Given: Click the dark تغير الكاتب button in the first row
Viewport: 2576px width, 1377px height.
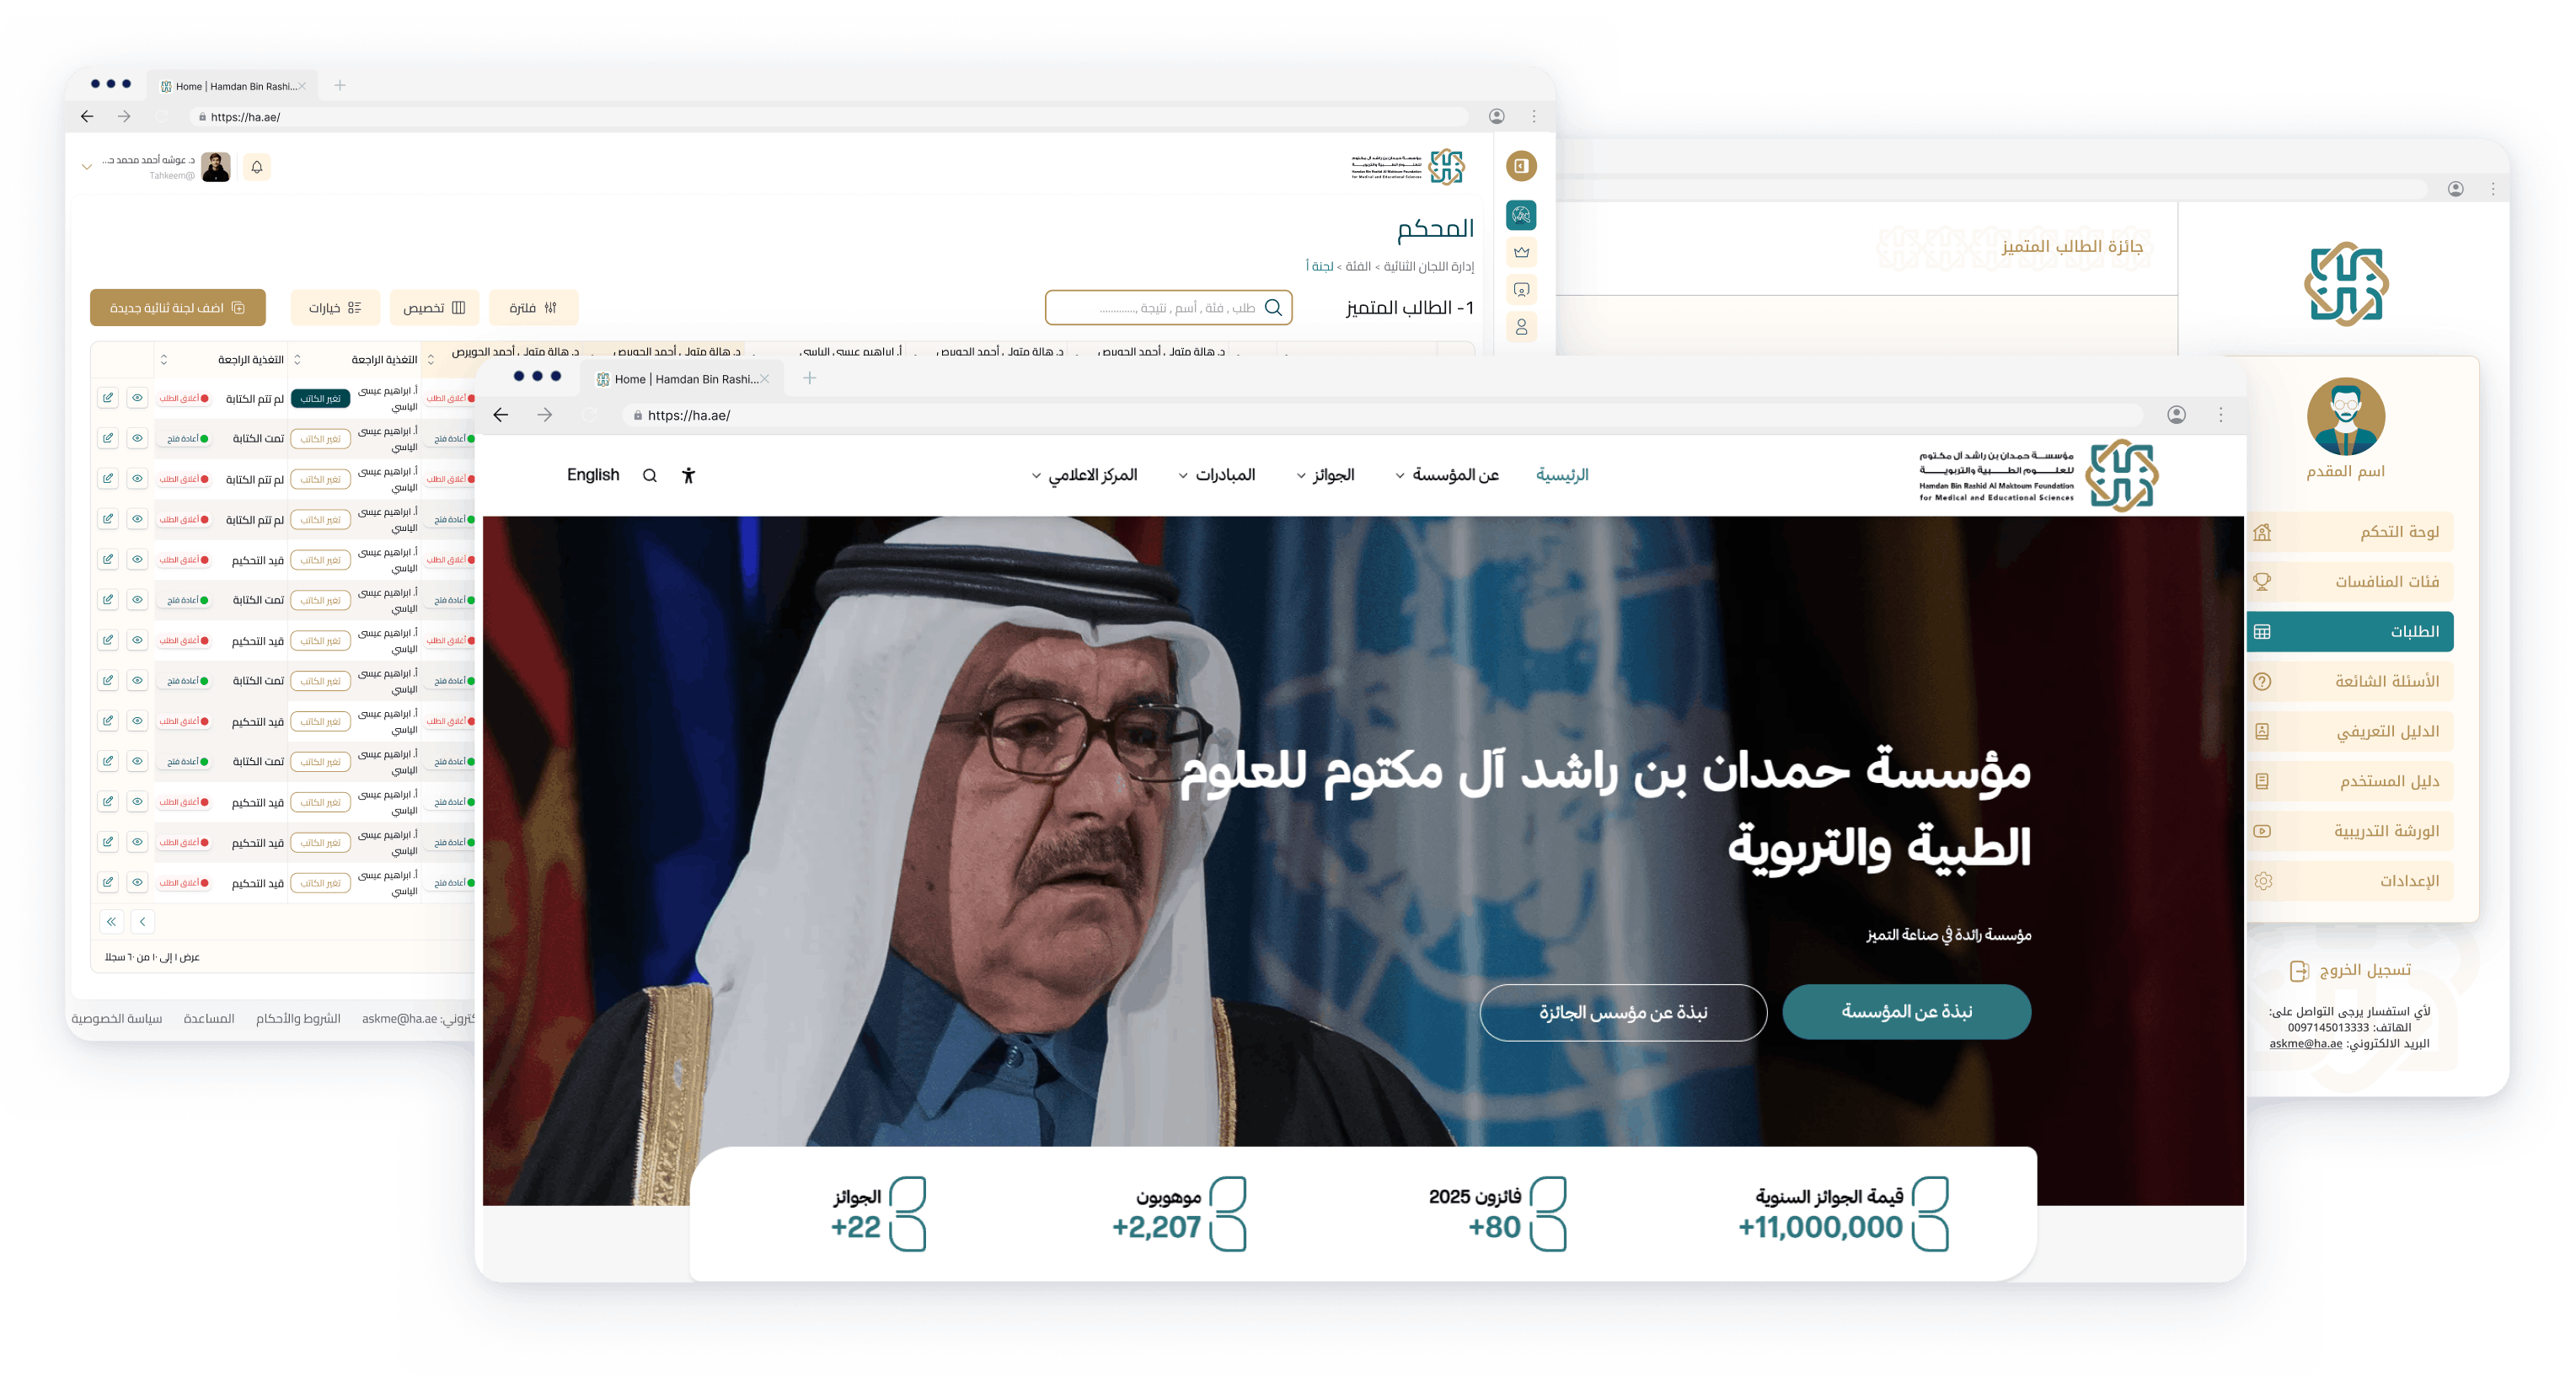Looking at the screenshot, I should point(321,399).
